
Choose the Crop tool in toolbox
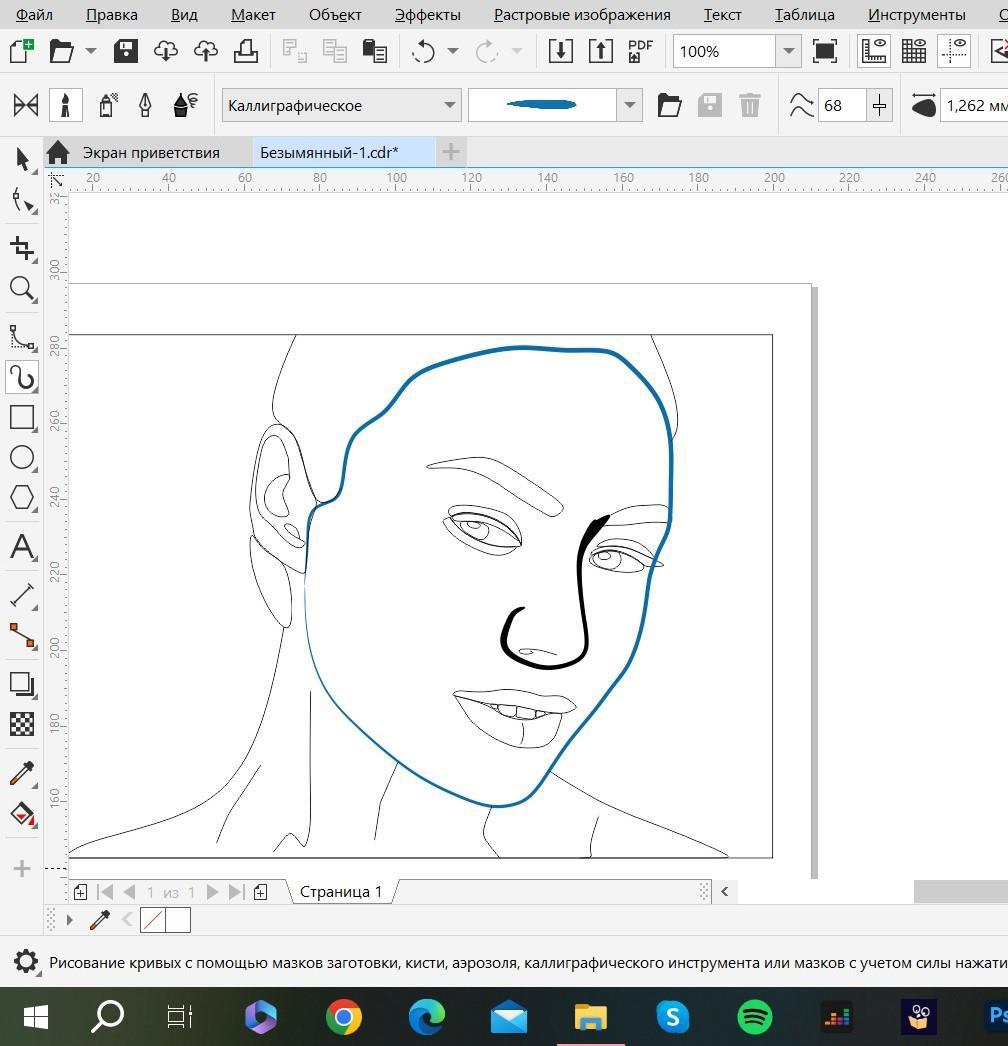(21, 248)
